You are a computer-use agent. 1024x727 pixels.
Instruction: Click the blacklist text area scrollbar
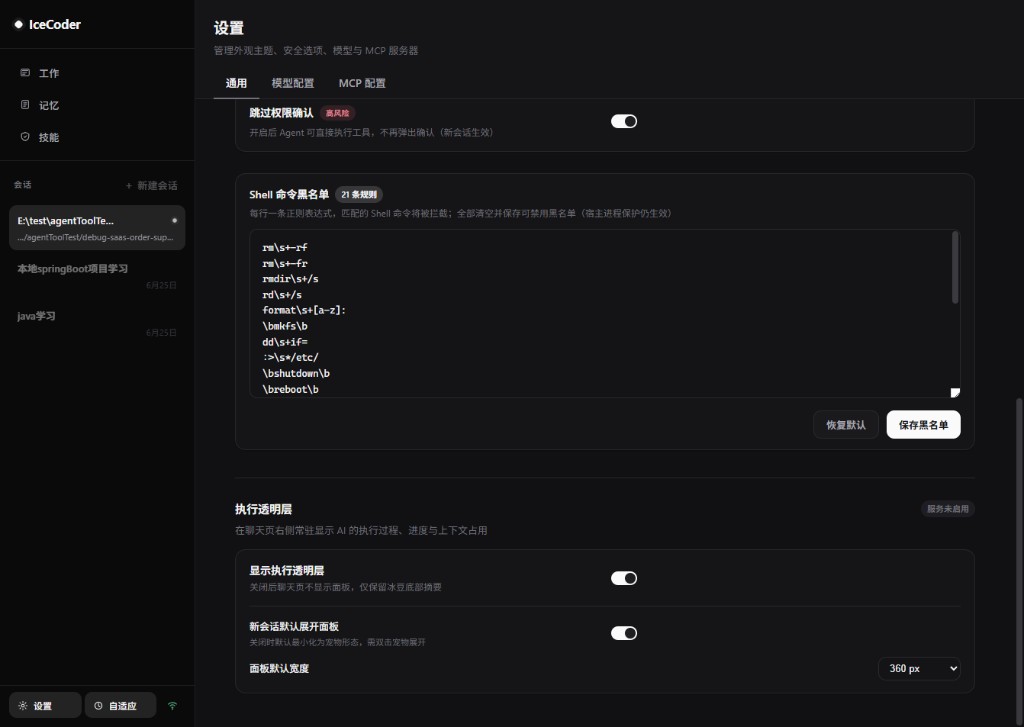coord(955,268)
